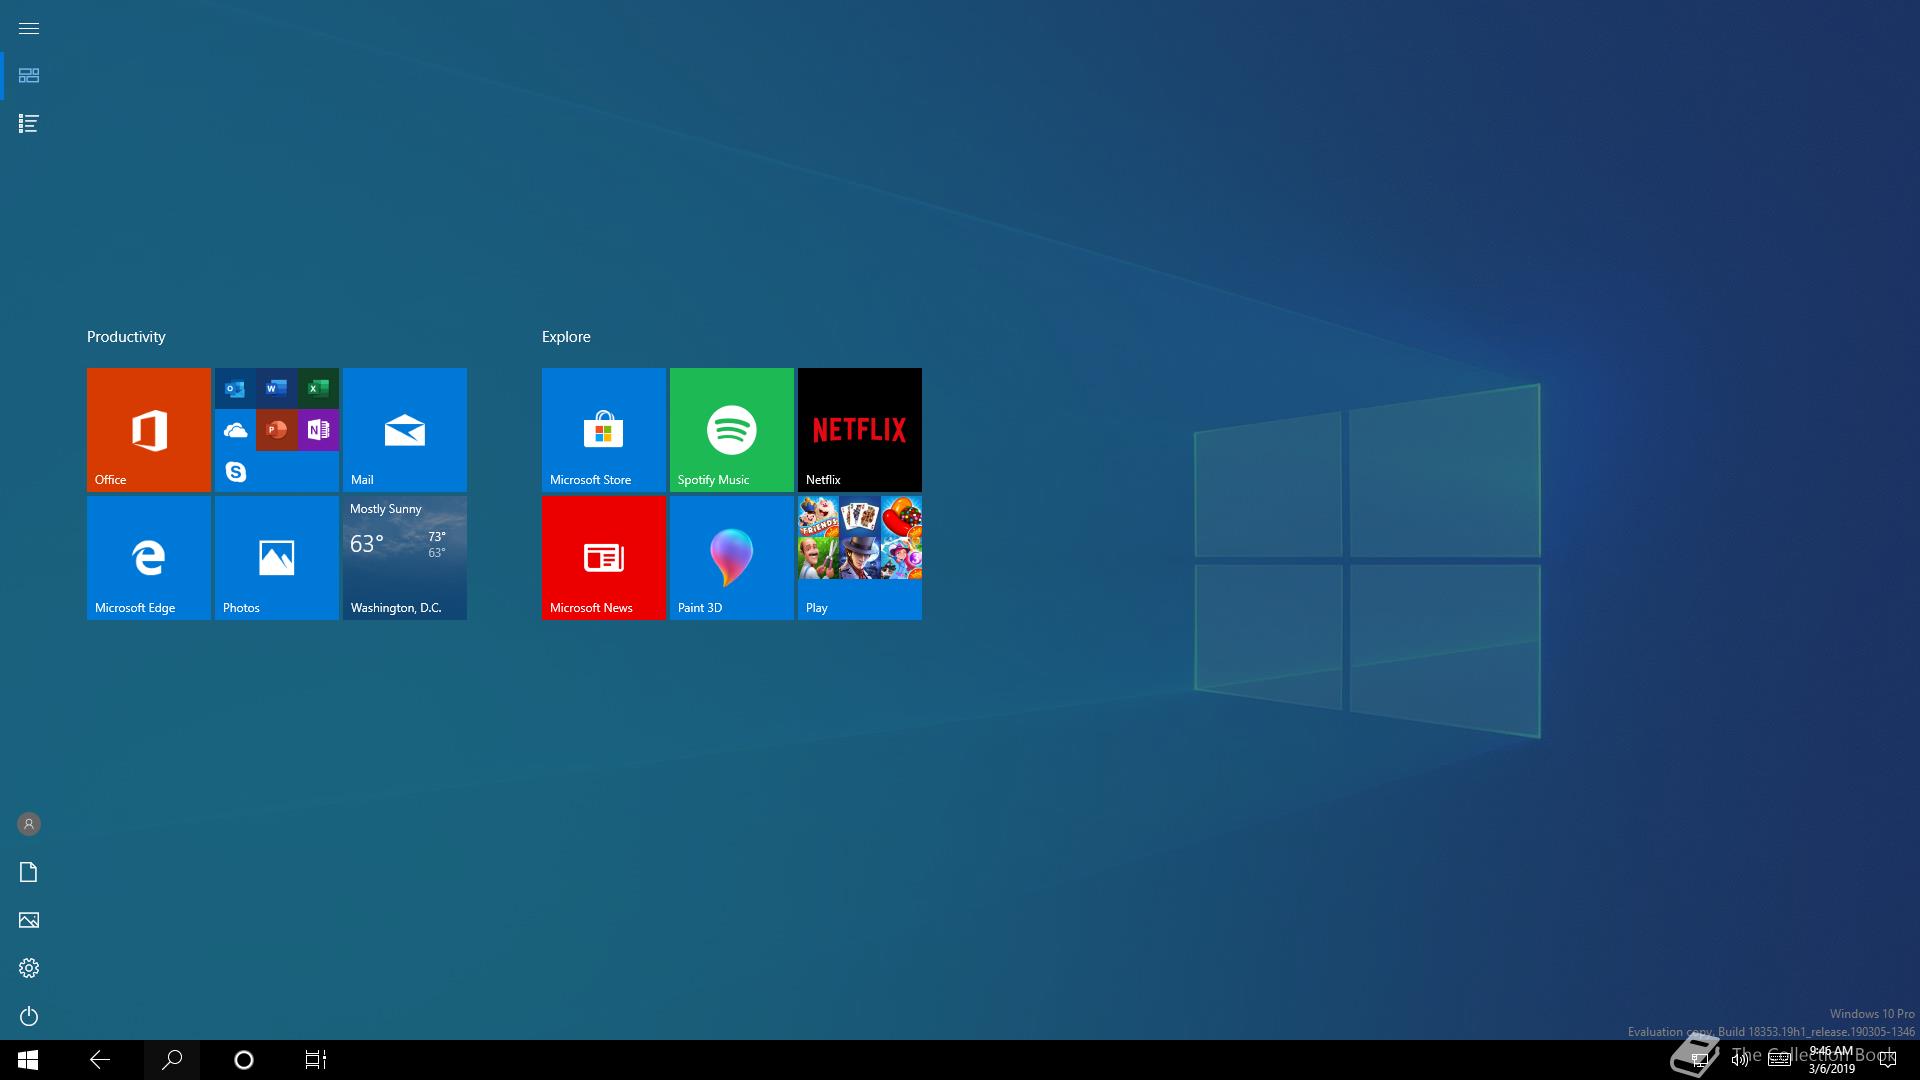The height and width of the screenshot is (1080, 1920).
Task: Toggle the pinned tiles grid view
Action: pyautogui.click(x=29, y=75)
